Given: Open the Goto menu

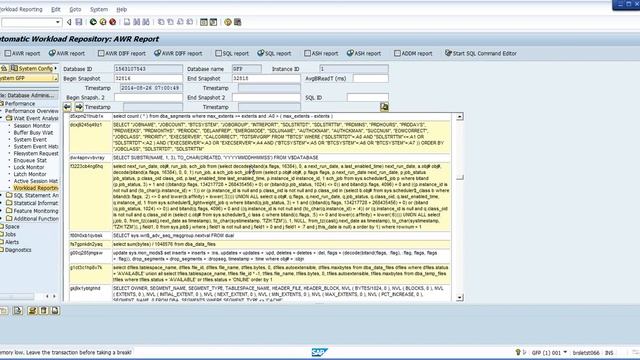Looking at the screenshot, I should pos(75,9).
